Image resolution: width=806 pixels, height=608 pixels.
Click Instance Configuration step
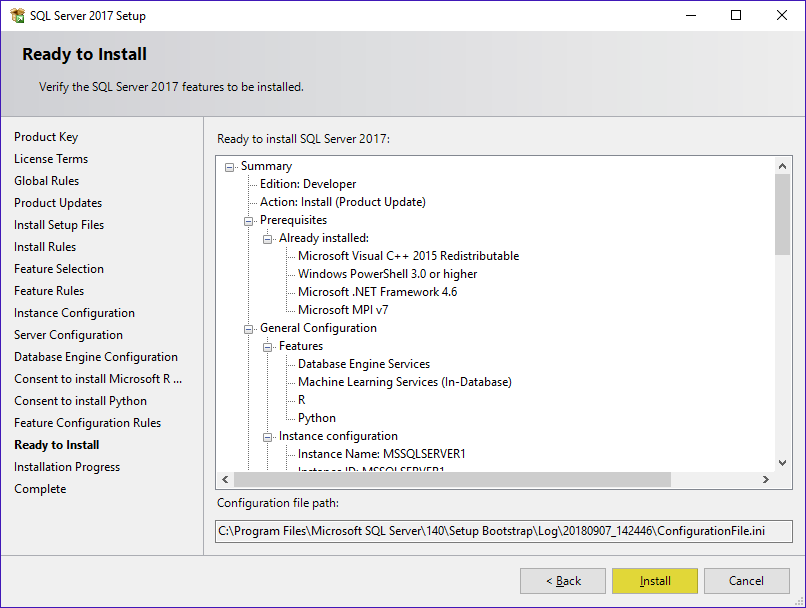point(75,313)
